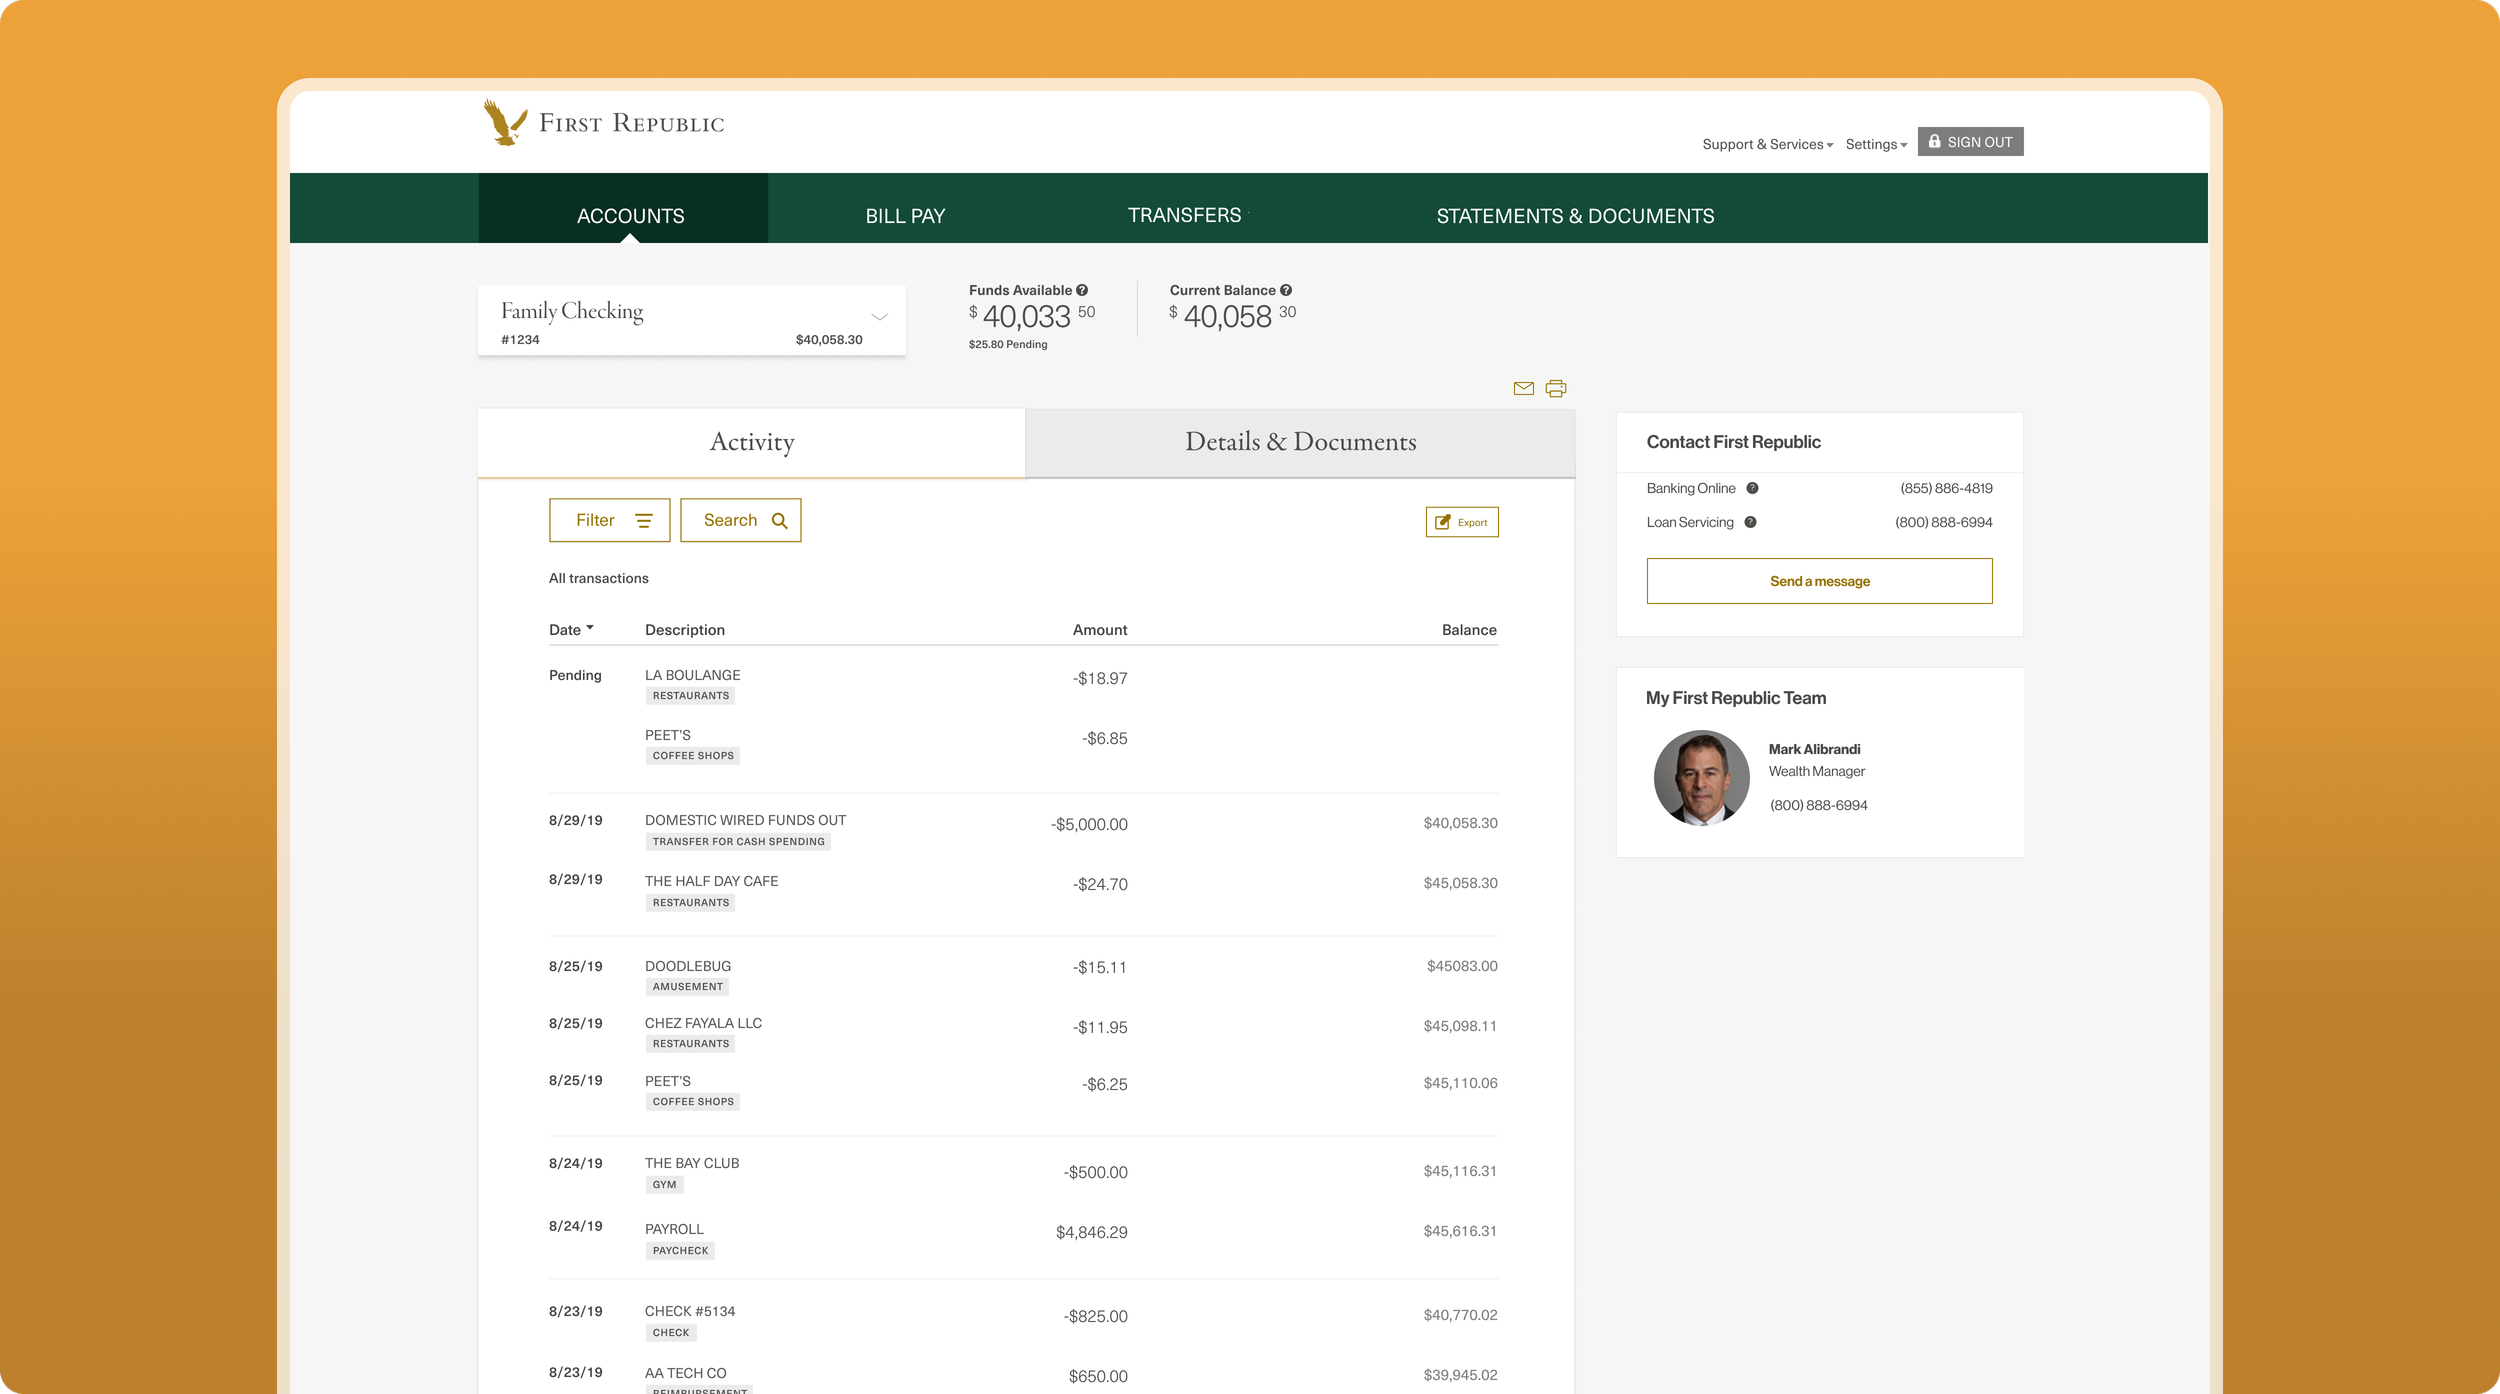Click the -$5,000.00 amount
Image resolution: width=2500 pixels, height=1394 pixels.
point(1089,825)
